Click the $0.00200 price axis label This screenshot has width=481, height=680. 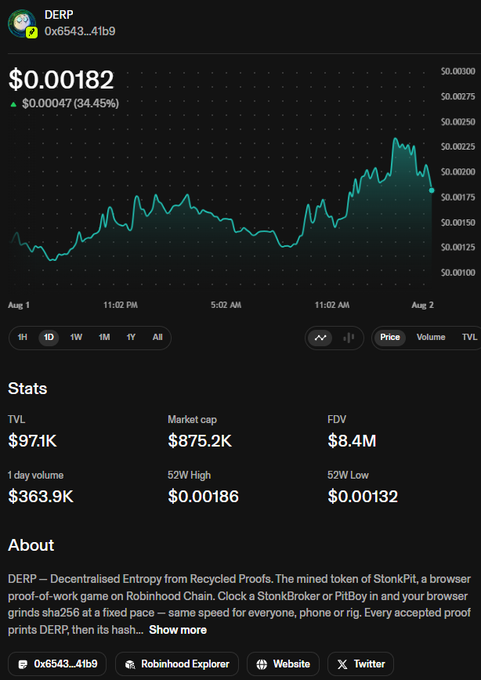pos(458,172)
